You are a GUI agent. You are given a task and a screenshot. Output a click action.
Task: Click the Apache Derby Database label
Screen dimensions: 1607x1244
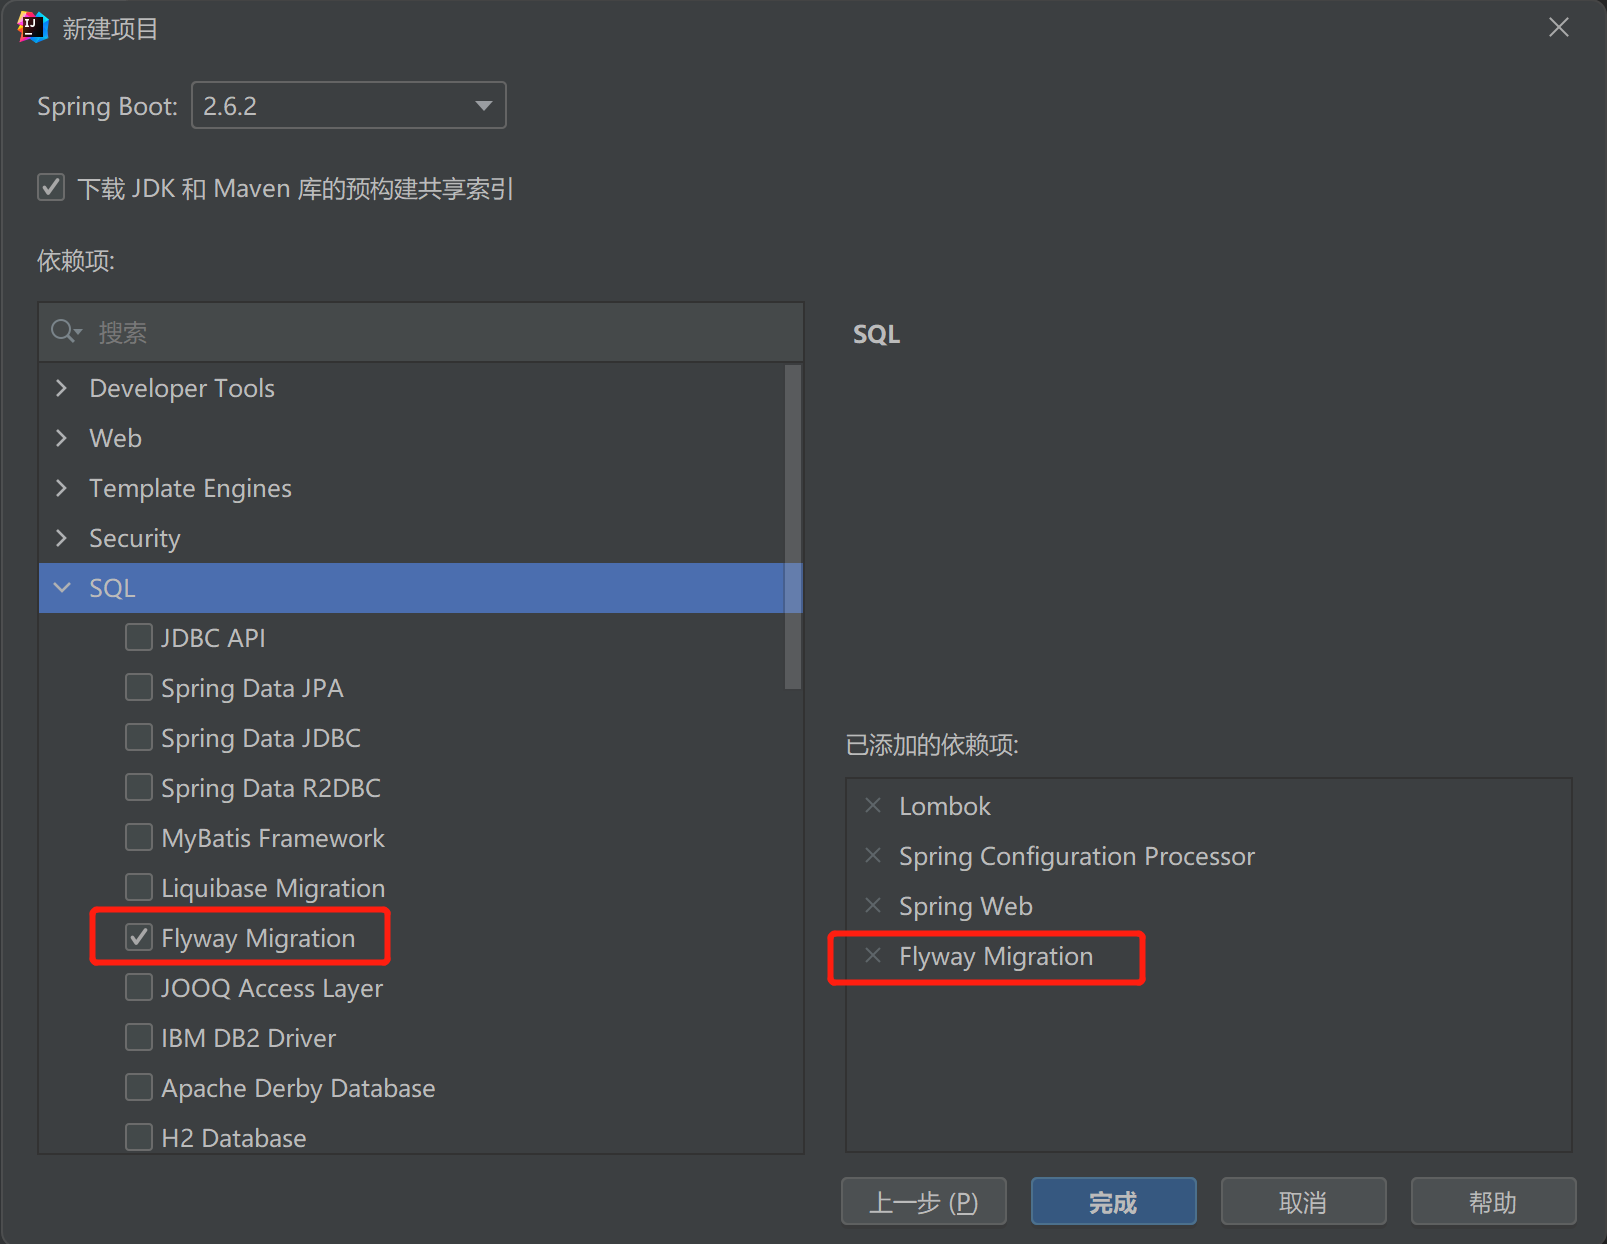click(x=298, y=1088)
